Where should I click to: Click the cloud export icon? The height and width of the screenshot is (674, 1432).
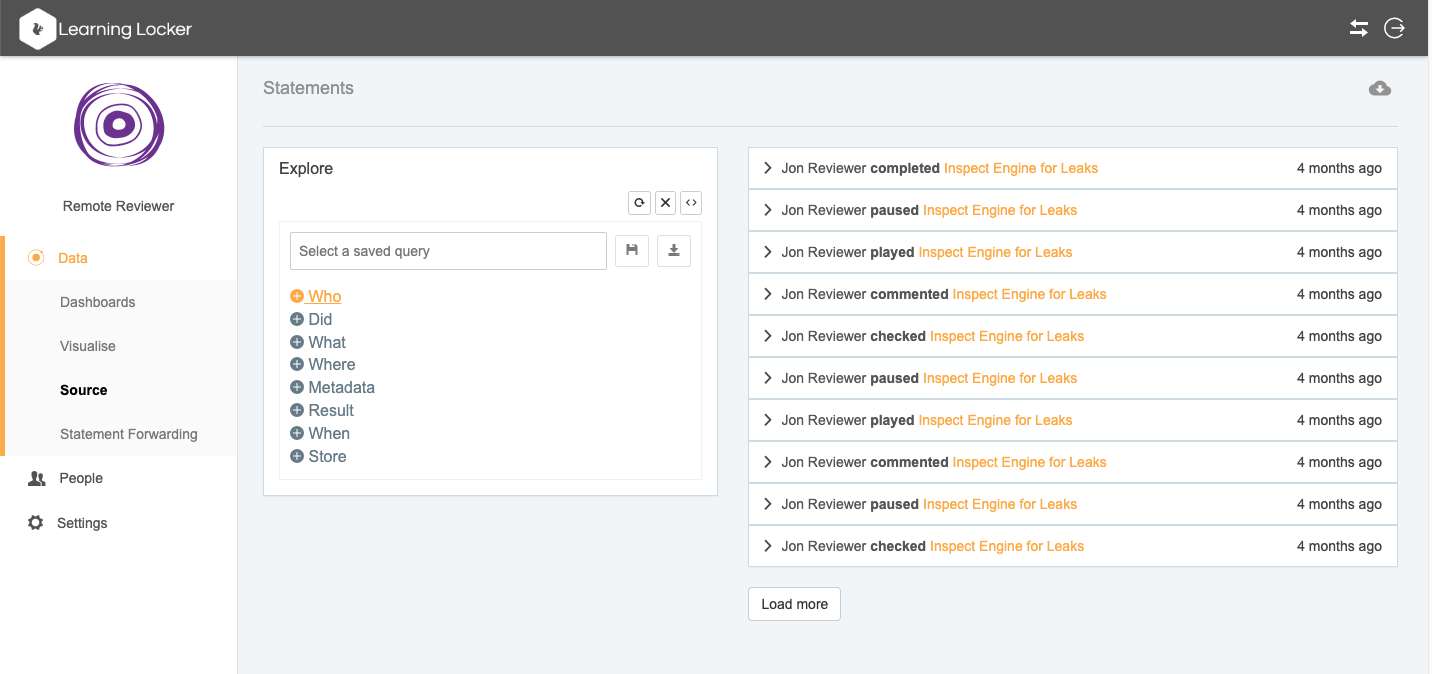[1380, 88]
